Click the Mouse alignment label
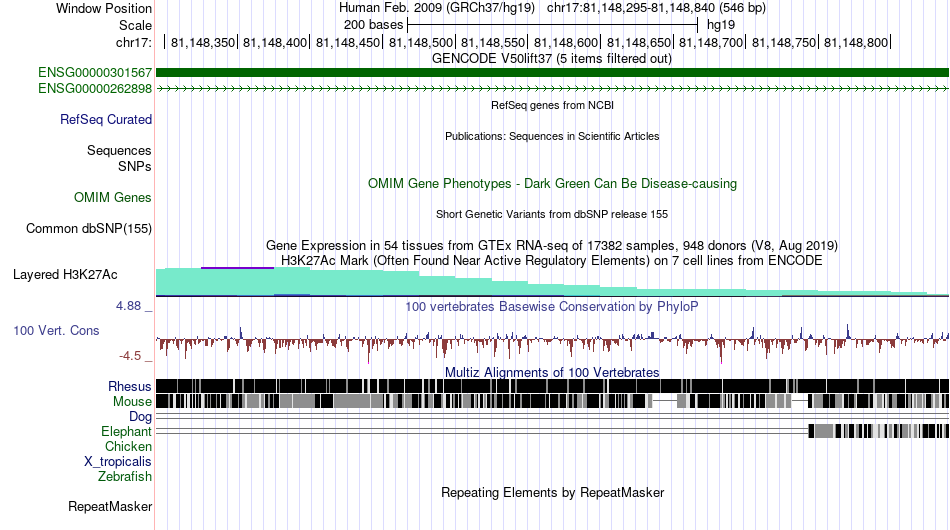This screenshot has width=950, height=530. pos(132,402)
